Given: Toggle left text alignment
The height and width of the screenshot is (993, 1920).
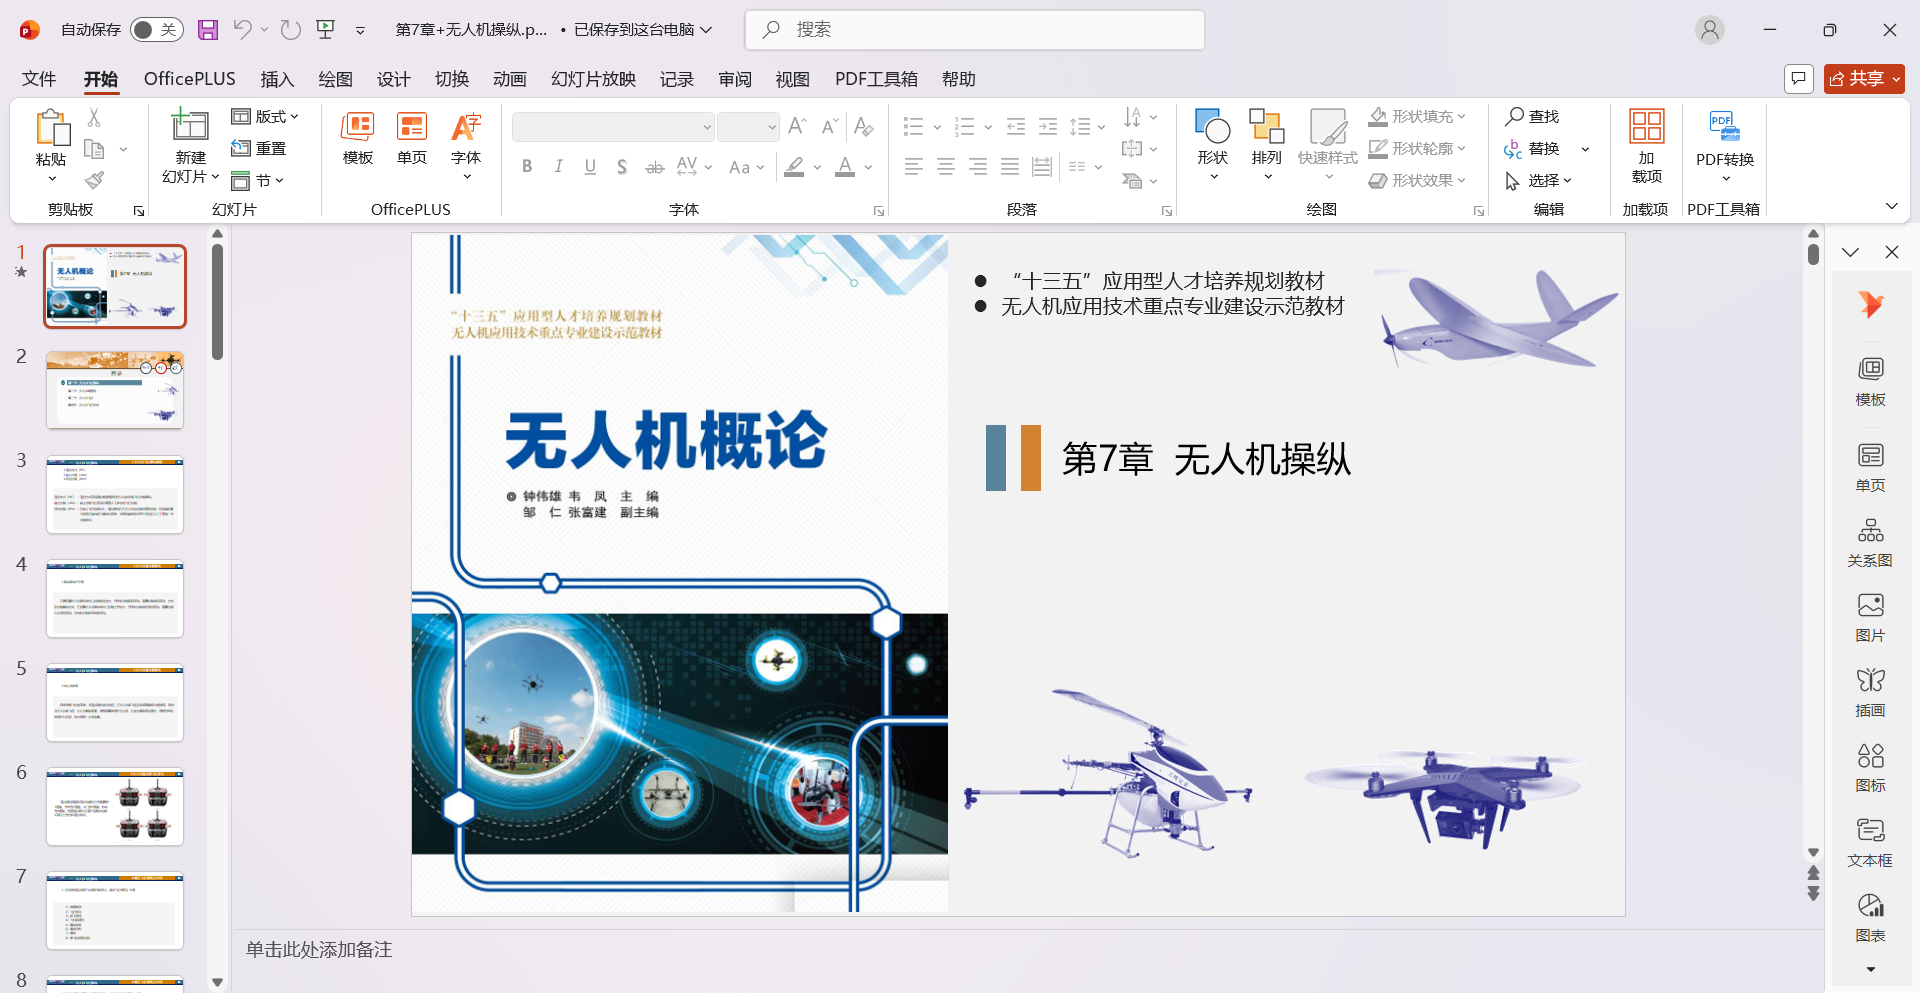Looking at the screenshot, I should 914,167.
